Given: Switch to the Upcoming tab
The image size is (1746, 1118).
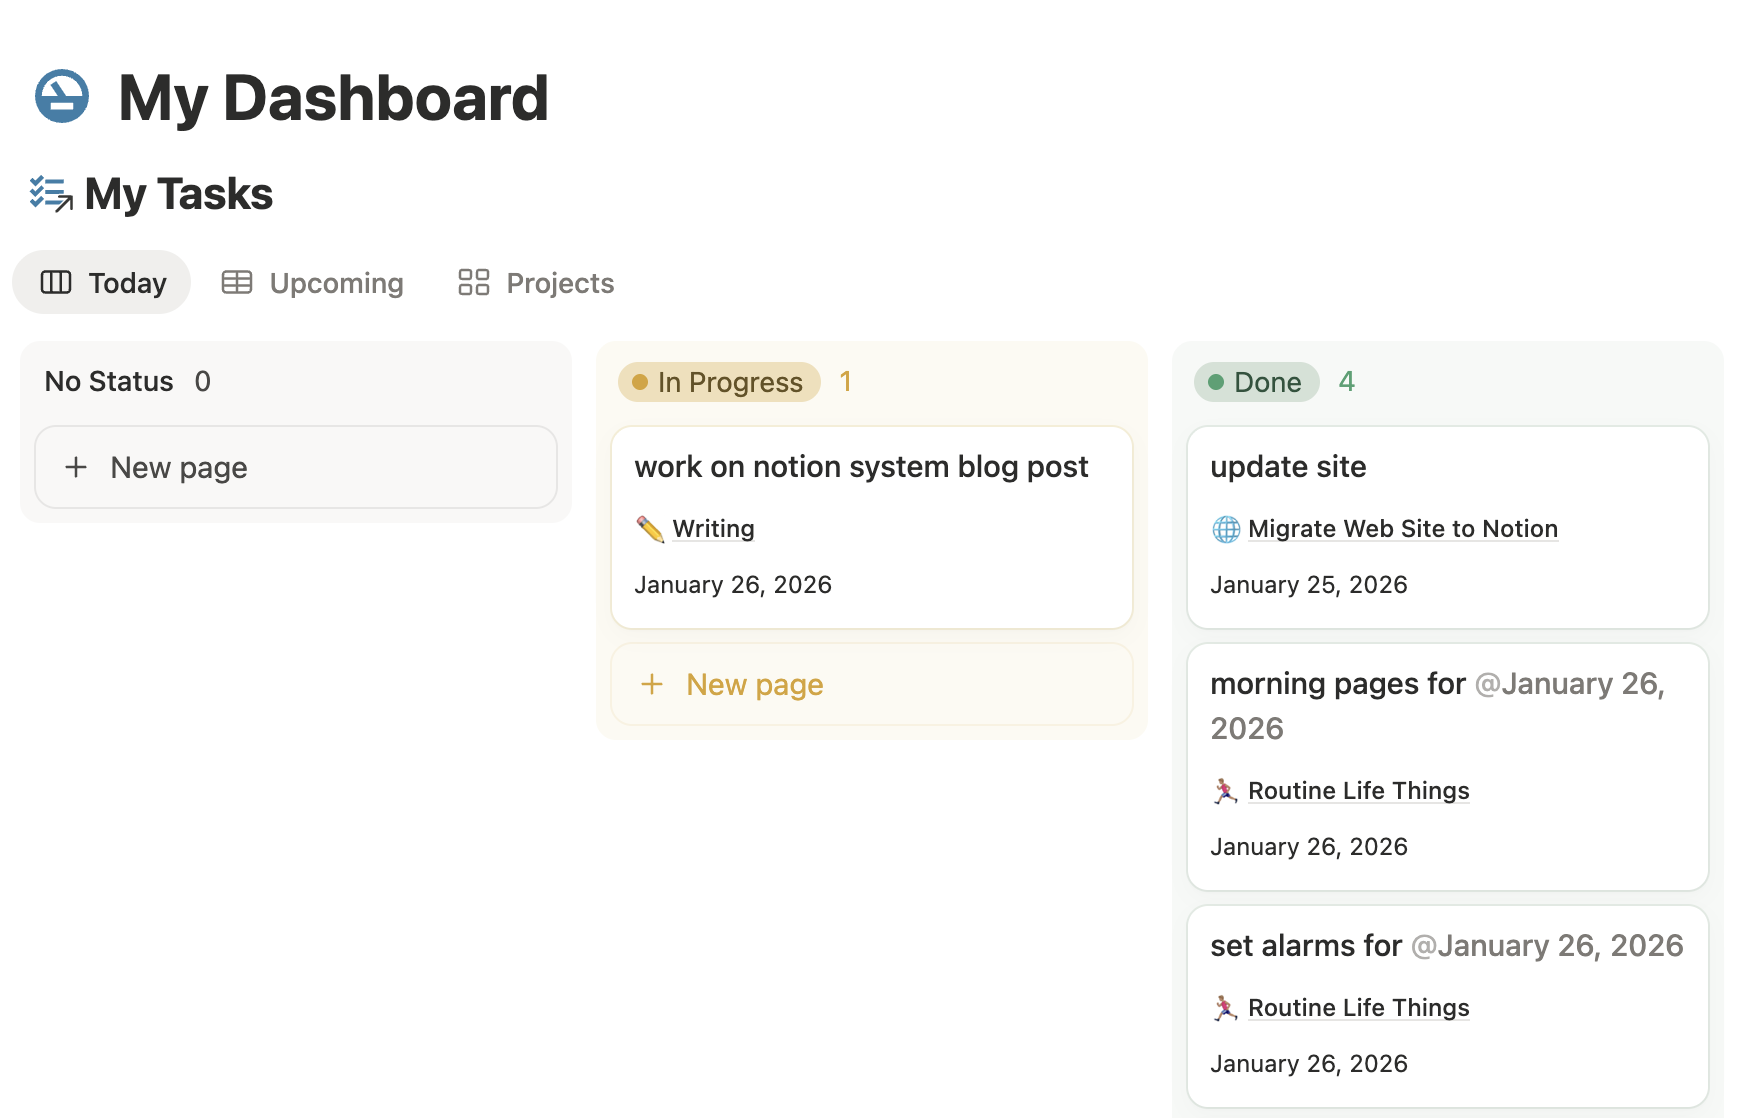Looking at the screenshot, I should 336,282.
